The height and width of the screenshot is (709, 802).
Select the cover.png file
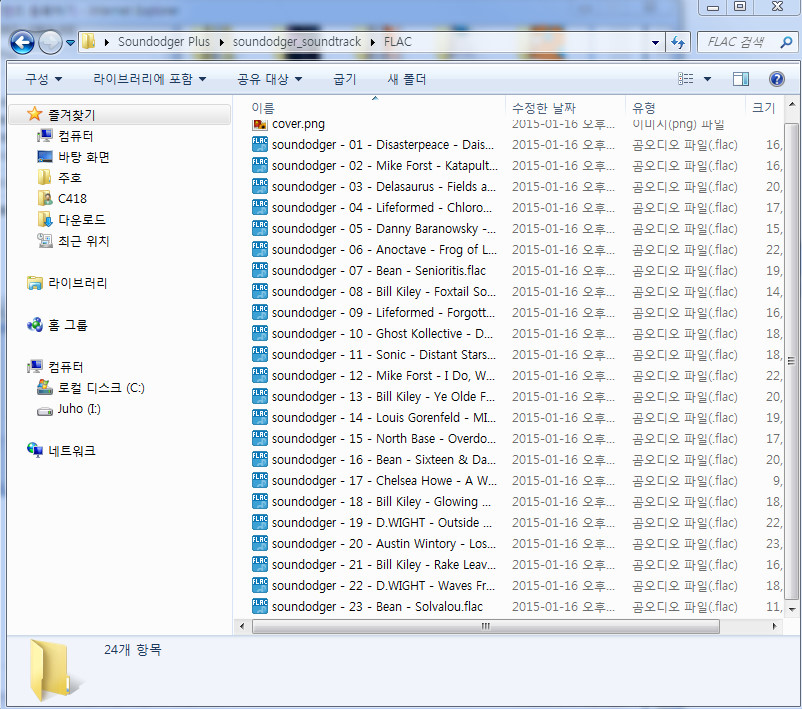tap(298, 123)
